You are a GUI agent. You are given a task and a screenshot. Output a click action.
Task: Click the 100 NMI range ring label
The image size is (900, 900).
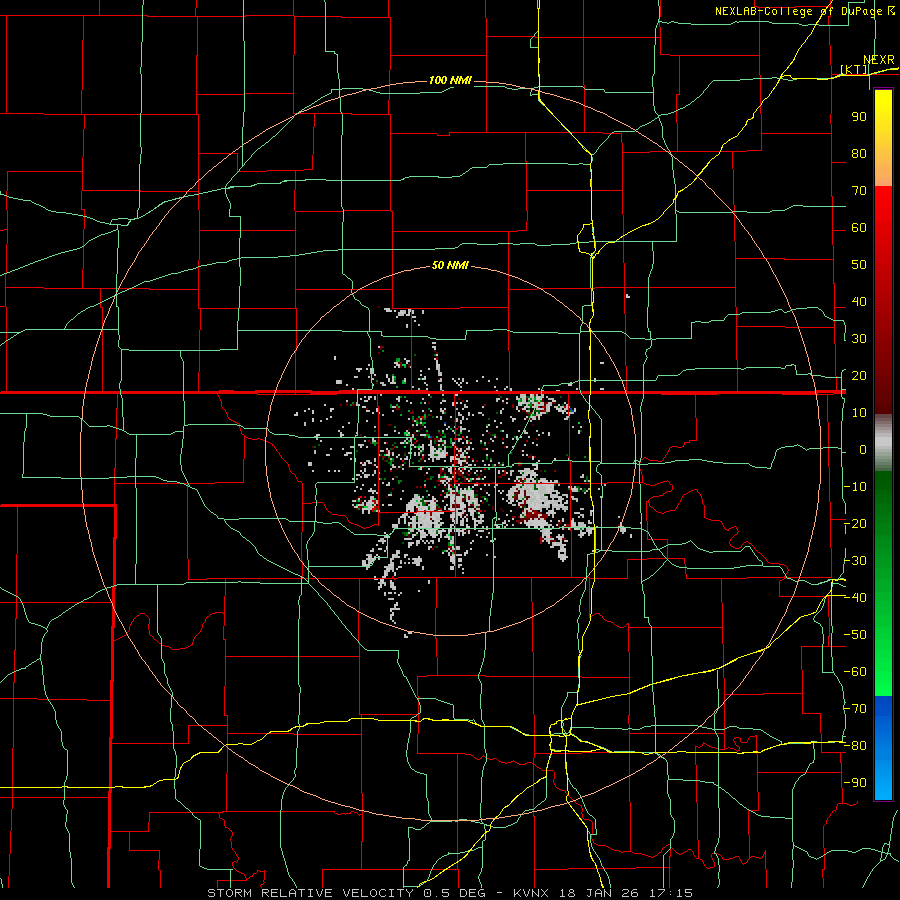(450, 80)
